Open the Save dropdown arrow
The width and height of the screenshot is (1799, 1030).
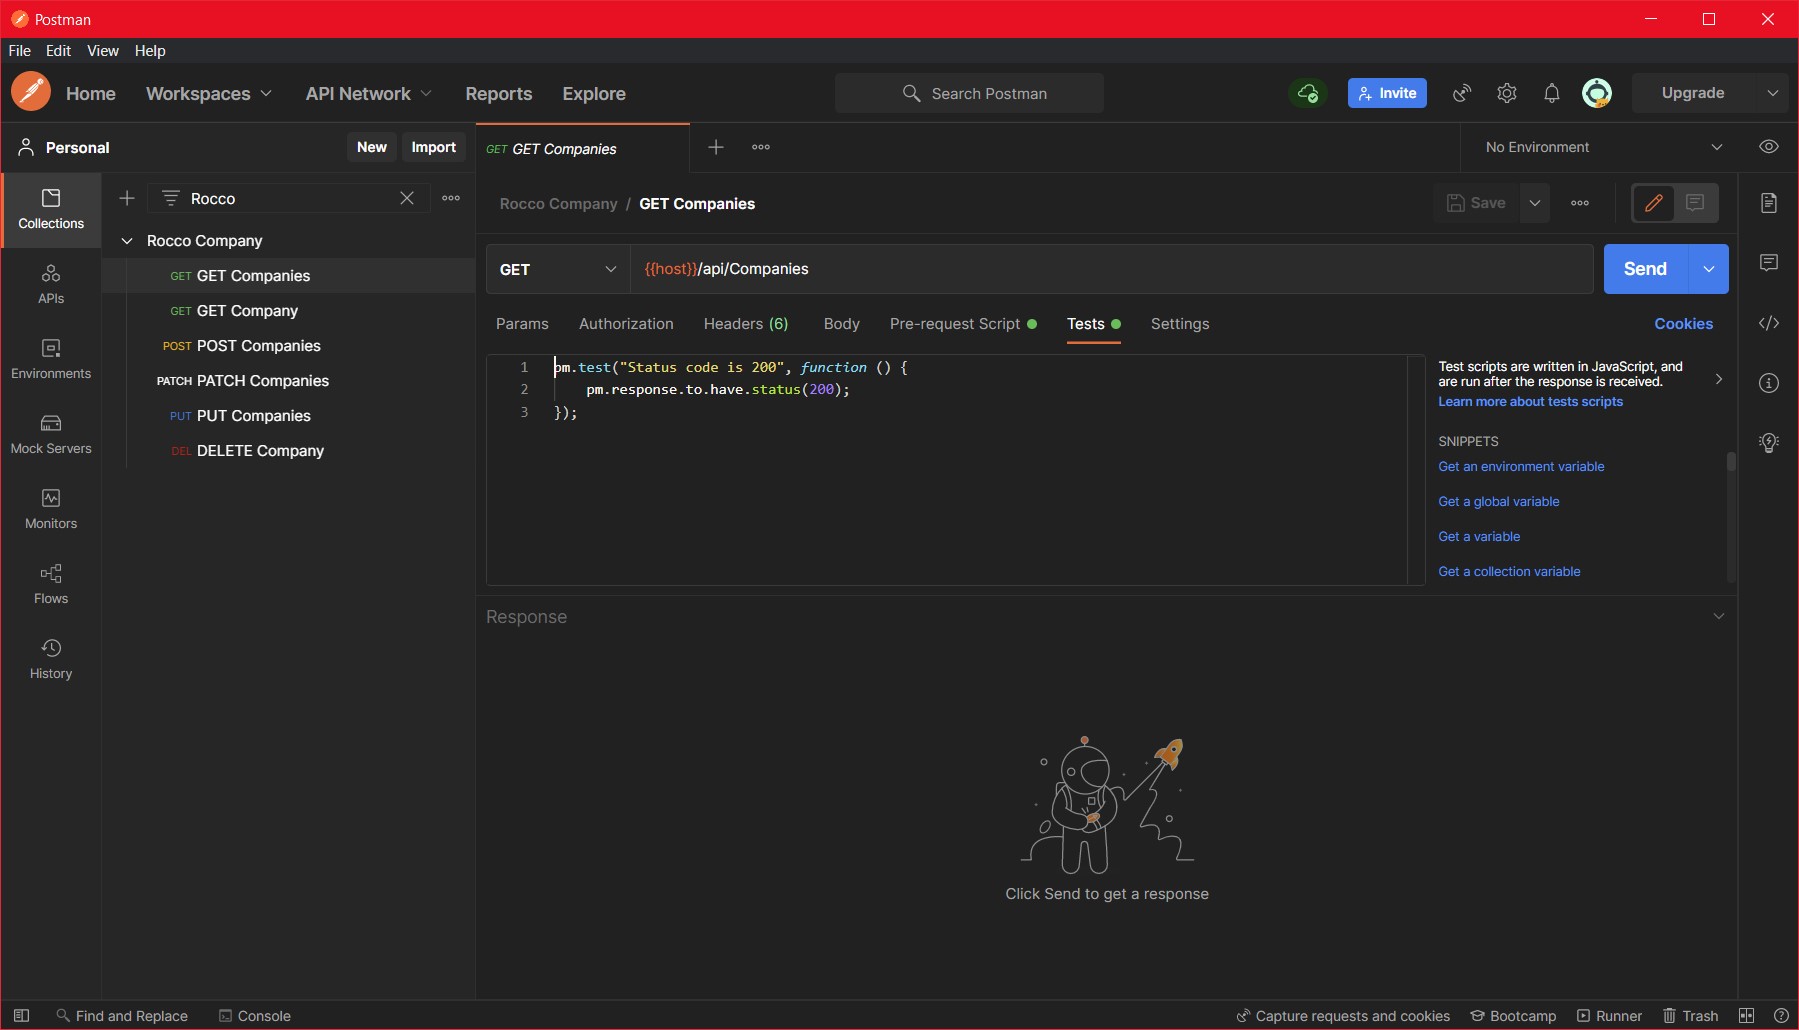pos(1535,203)
